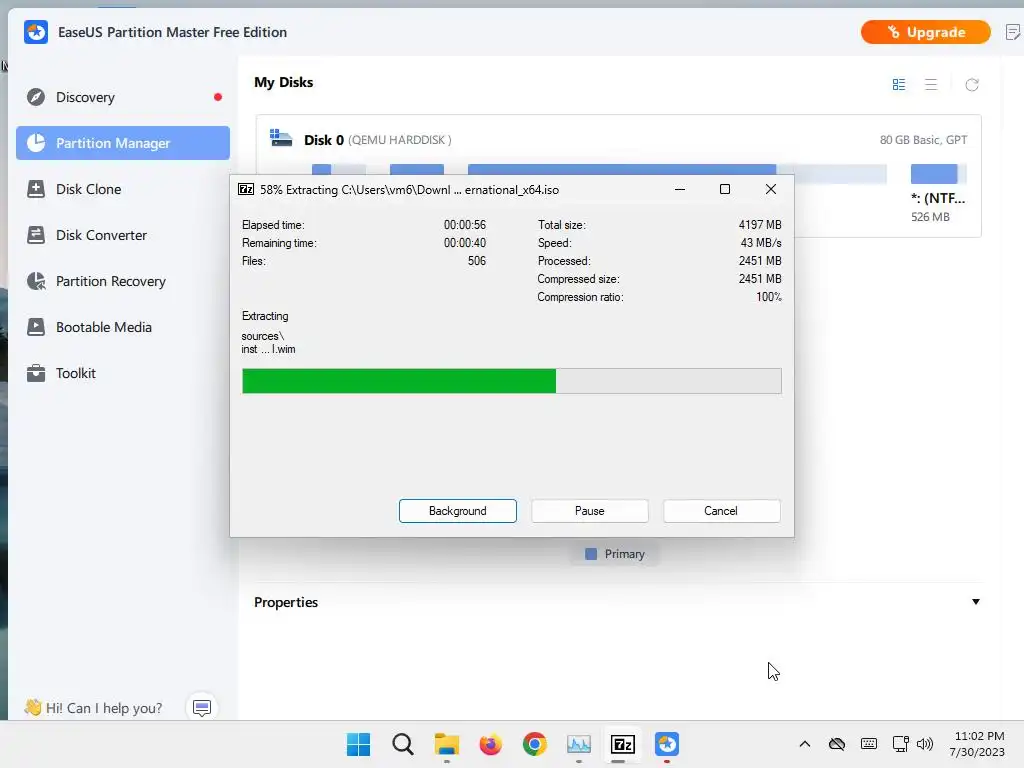Select Partition Manager in the sidebar
The width and height of the screenshot is (1024, 768).
click(x=123, y=143)
